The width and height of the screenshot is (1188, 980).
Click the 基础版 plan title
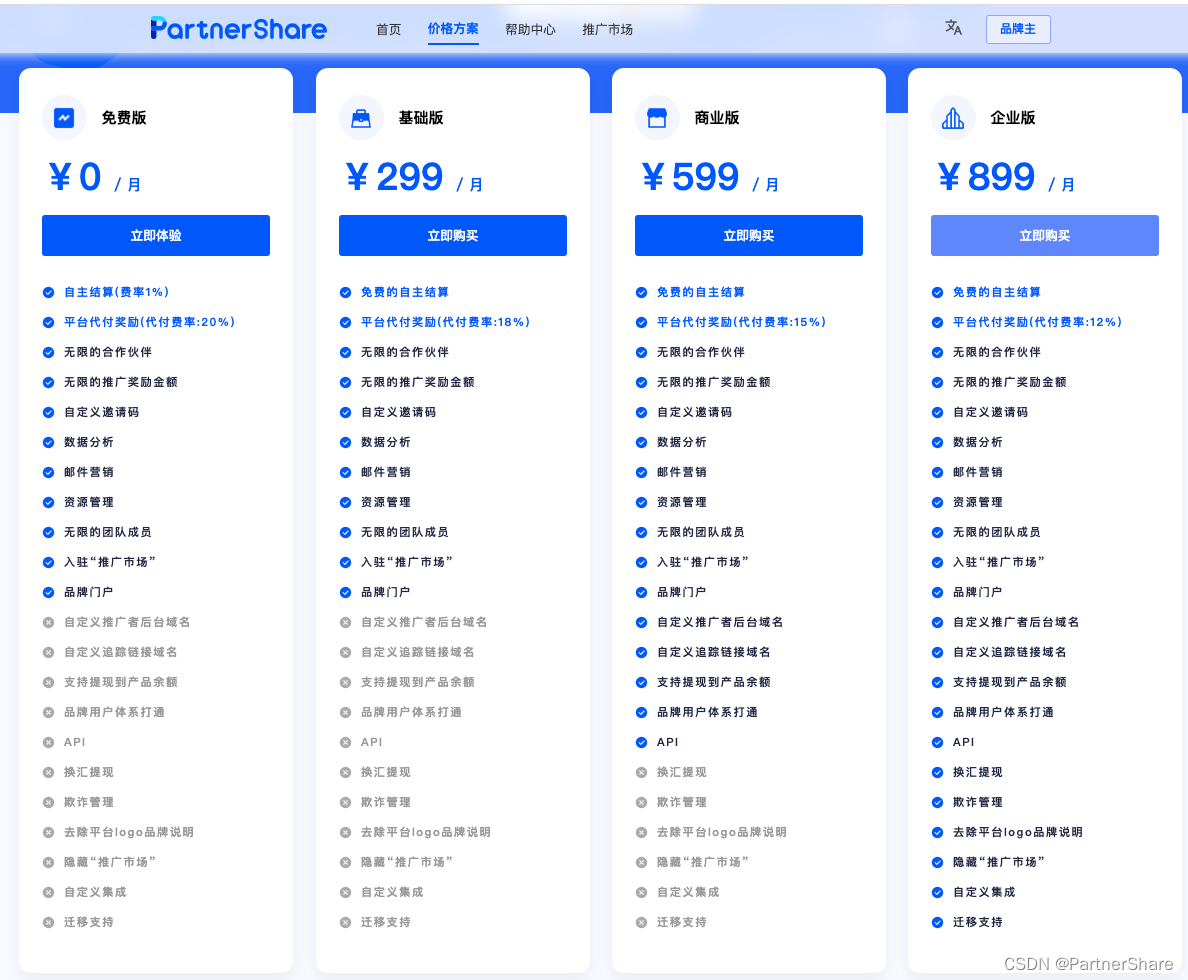[x=421, y=117]
